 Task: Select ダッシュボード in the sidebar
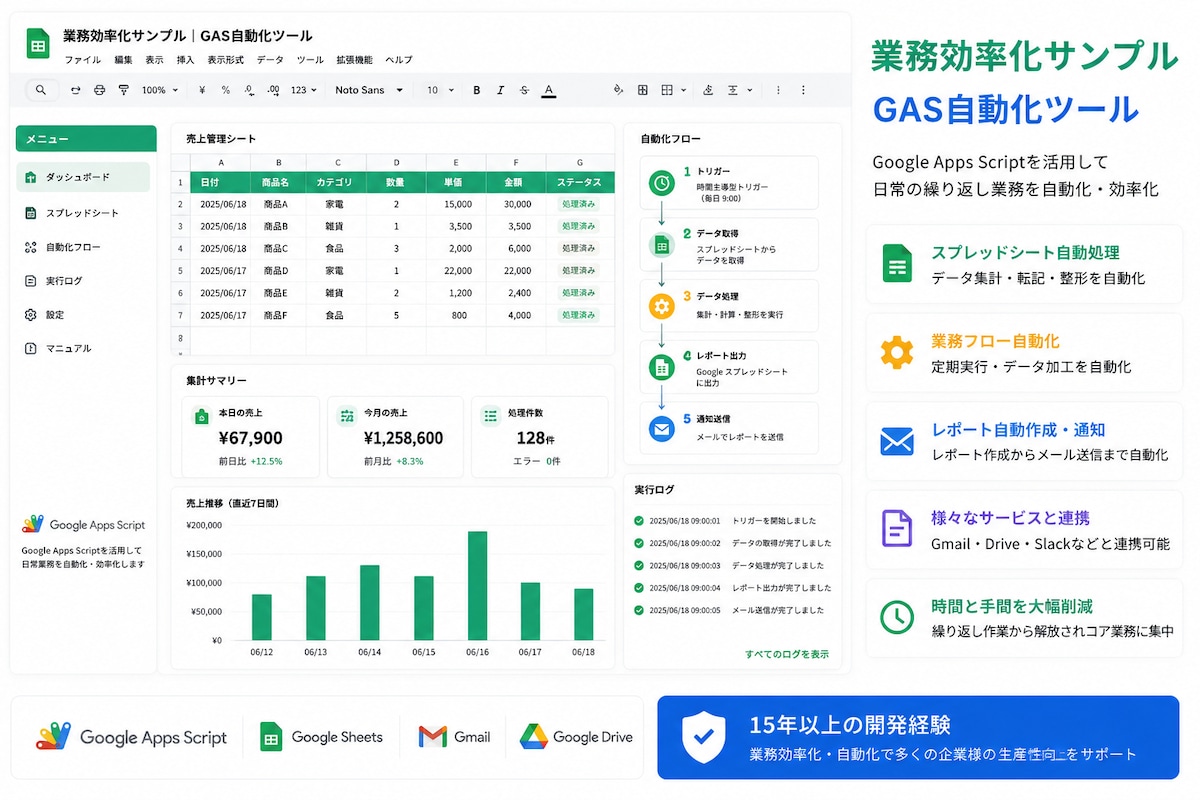coord(83,177)
